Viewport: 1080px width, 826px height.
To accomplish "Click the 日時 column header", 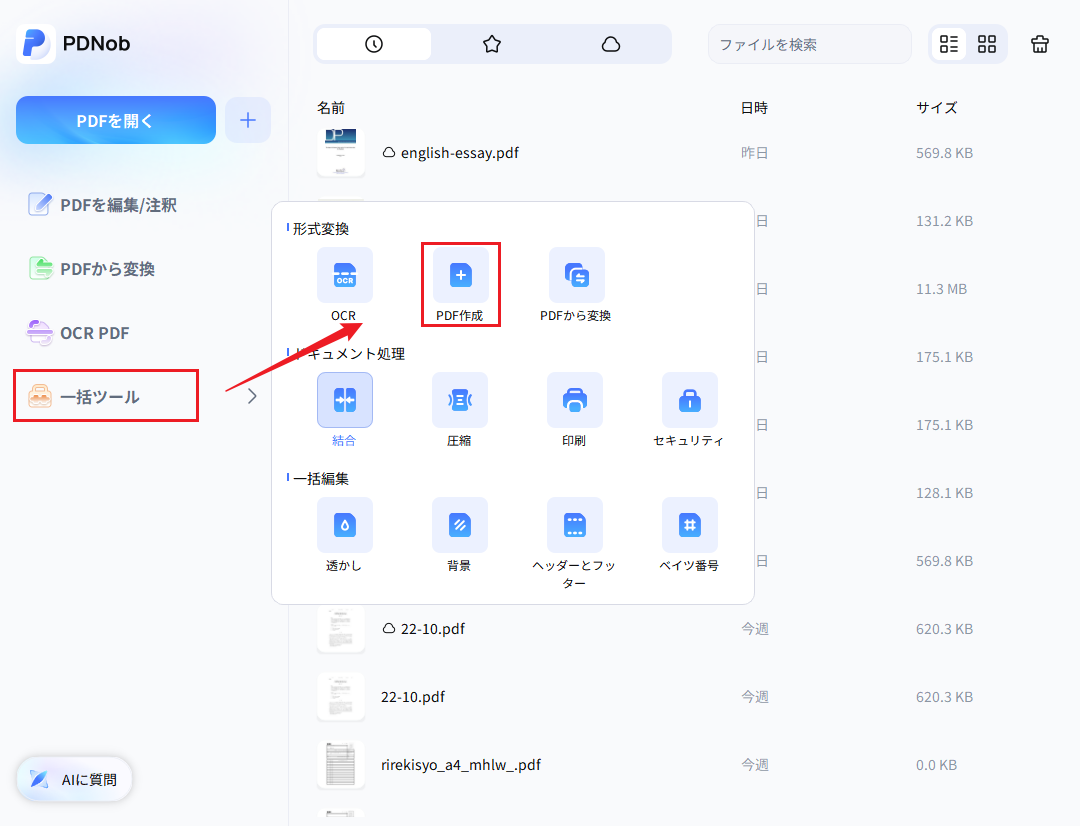I will coord(754,107).
